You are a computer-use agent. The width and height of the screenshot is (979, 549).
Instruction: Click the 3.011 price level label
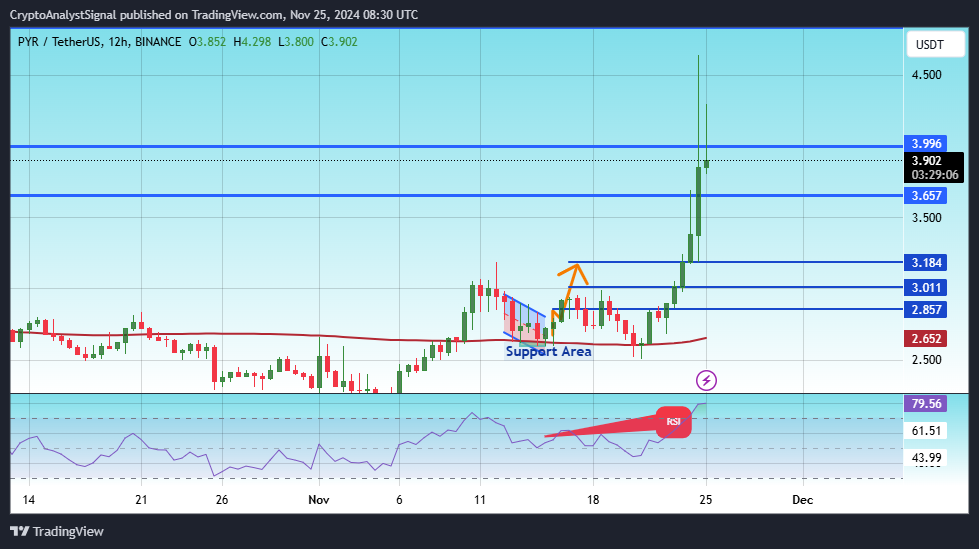926,287
